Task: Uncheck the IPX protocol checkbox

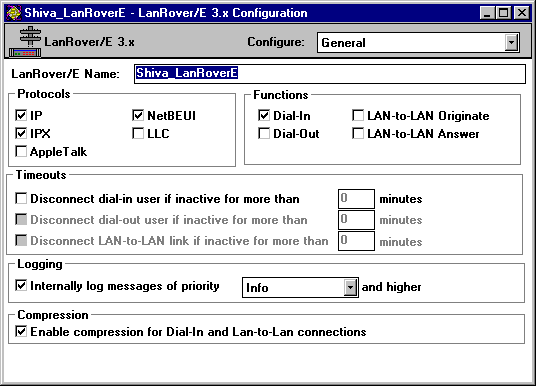Action: coord(21,133)
